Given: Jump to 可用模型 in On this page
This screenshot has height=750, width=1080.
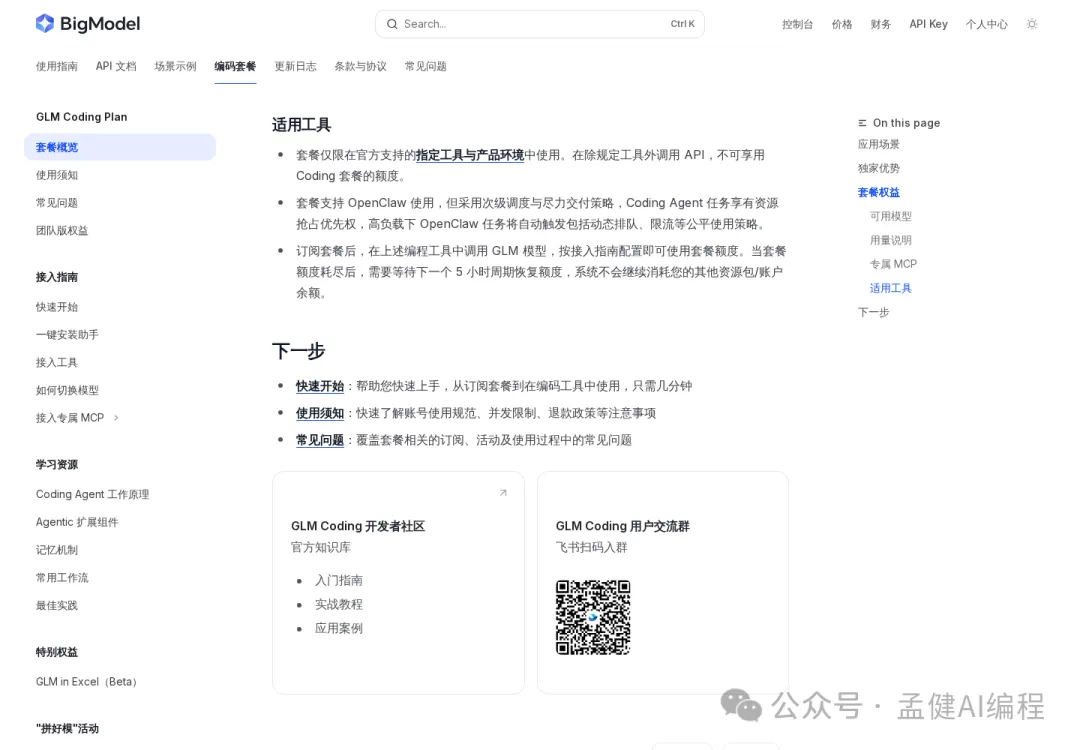Looking at the screenshot, I should pos(890,216).
